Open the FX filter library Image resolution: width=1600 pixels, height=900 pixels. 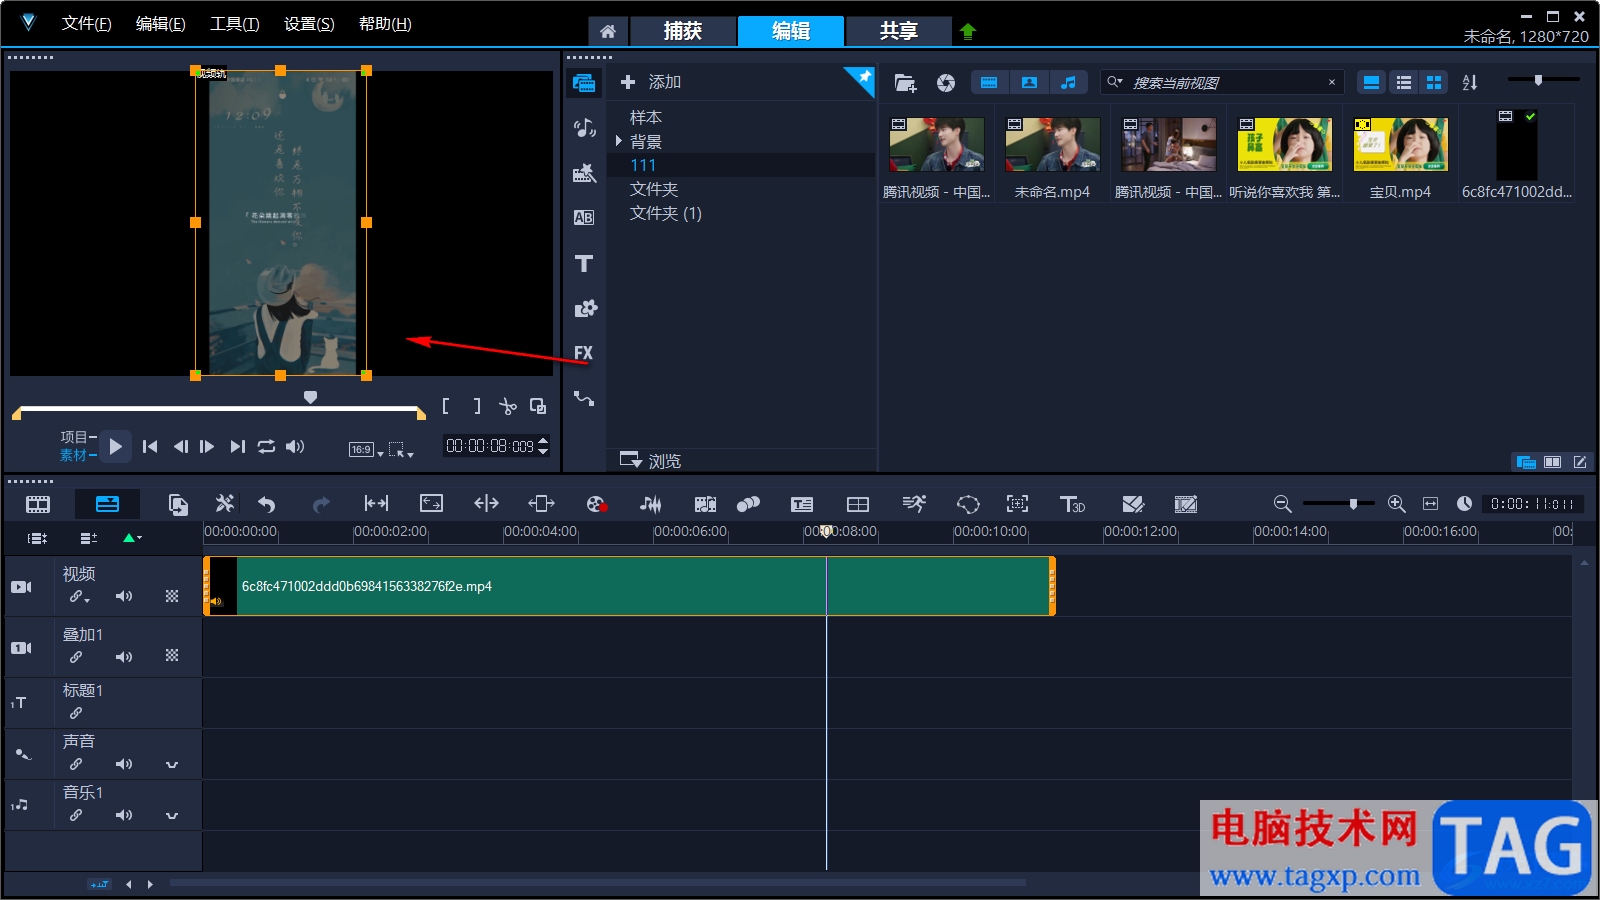pos(584,353)
